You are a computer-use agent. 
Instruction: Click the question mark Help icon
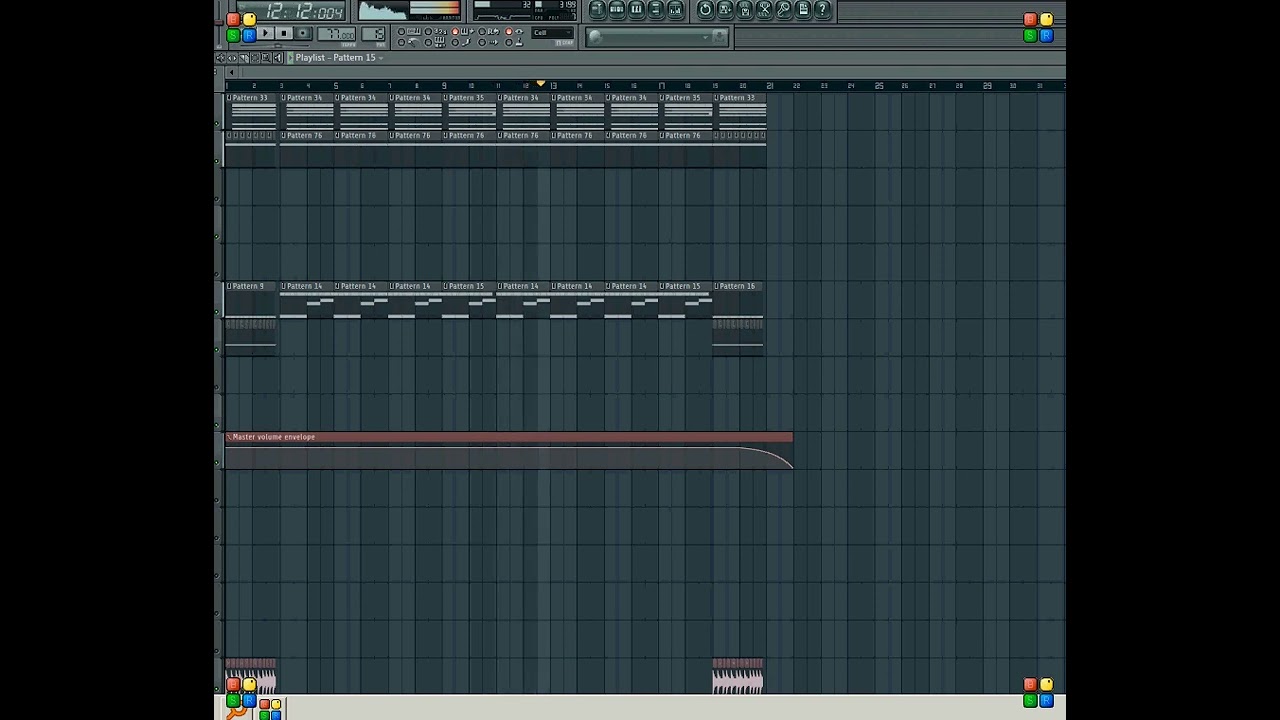pyautogui.click(x=823, y=10)
